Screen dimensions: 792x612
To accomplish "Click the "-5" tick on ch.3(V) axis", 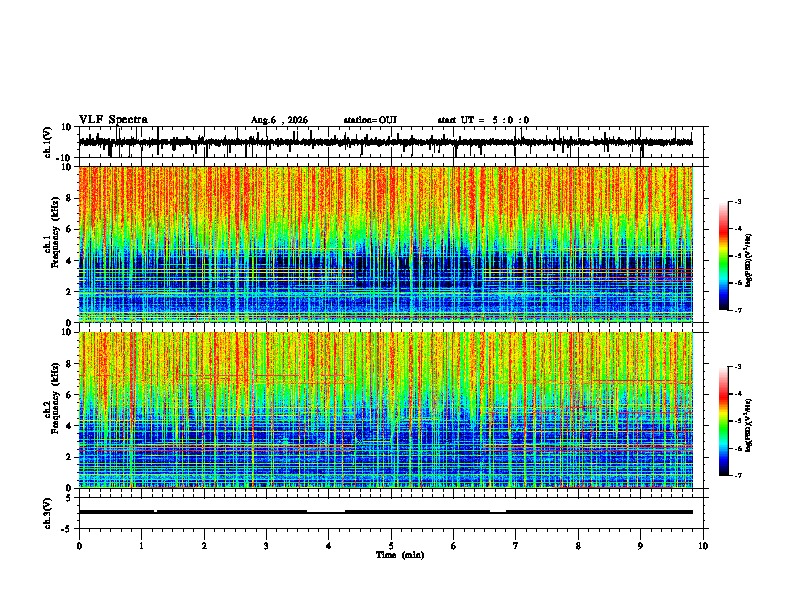I will coord(68,529).
